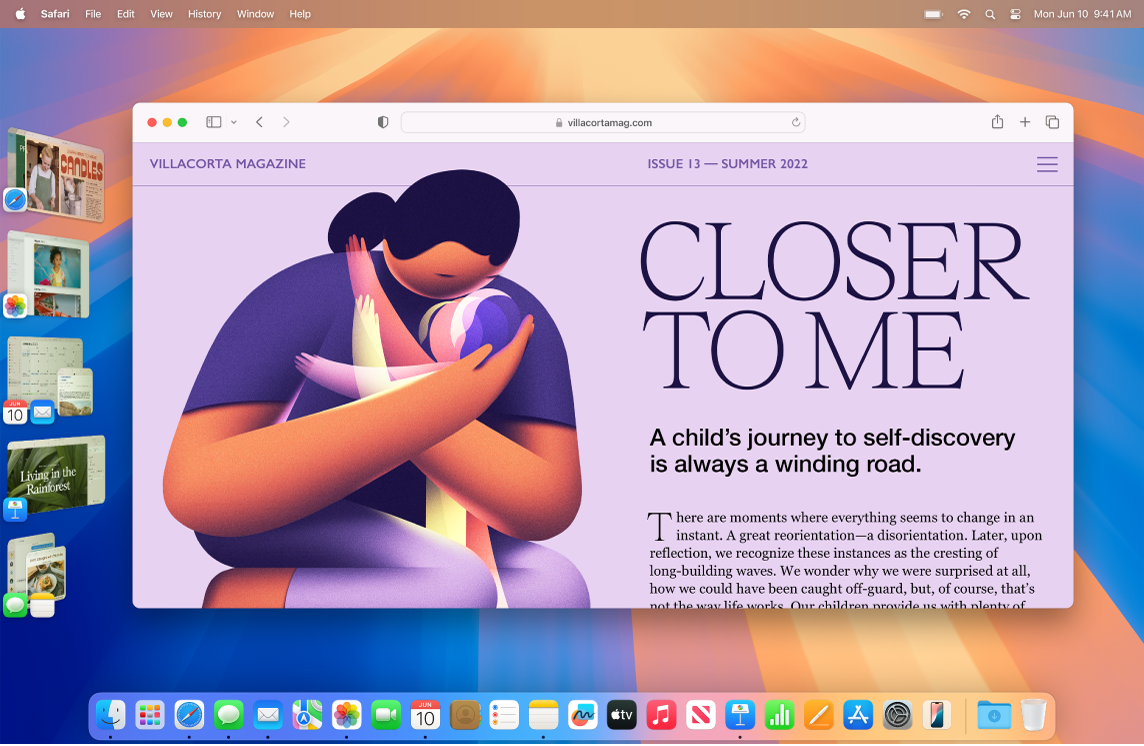This screenshot has height=746, width=1144.
Task: Reload the villacortamag.com page
Action: [x=796, y=122]
